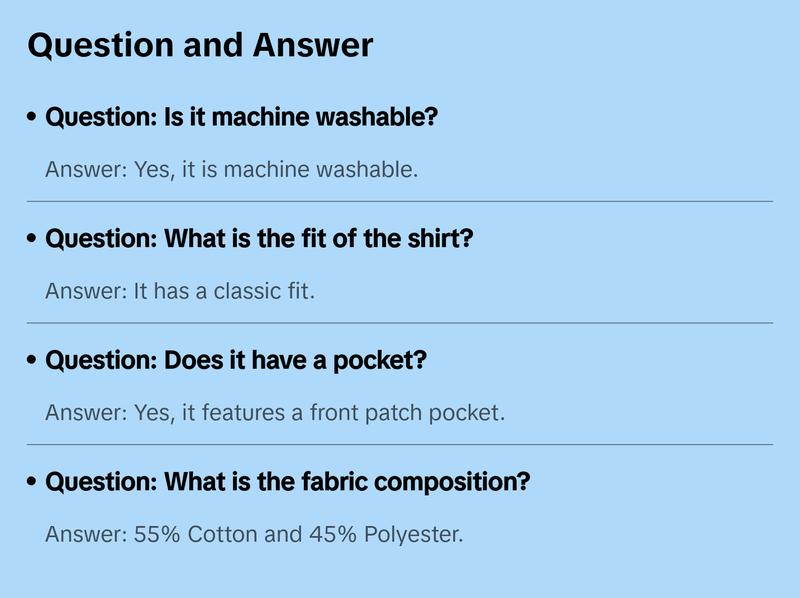Click the bullet beside the shirt fit question

click(33, 240)
